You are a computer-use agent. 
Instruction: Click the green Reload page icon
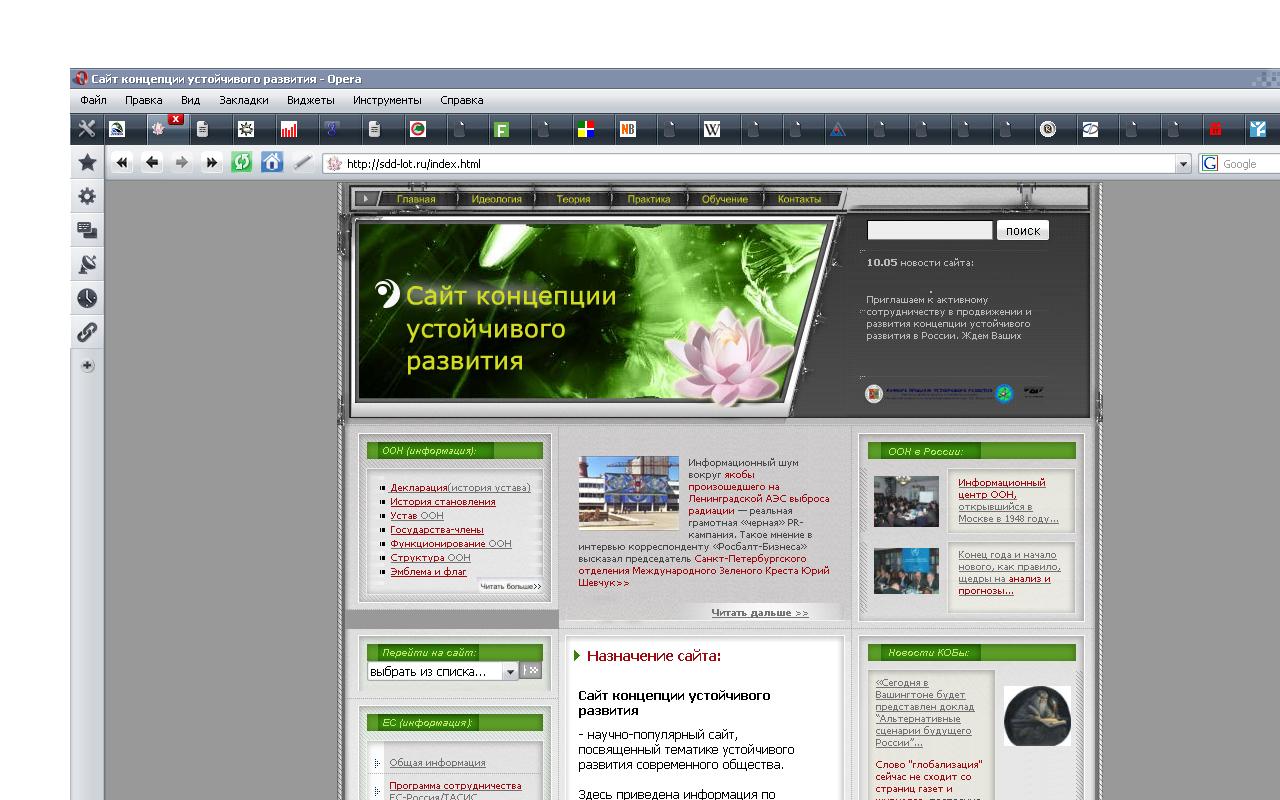[x=241, y=163]
